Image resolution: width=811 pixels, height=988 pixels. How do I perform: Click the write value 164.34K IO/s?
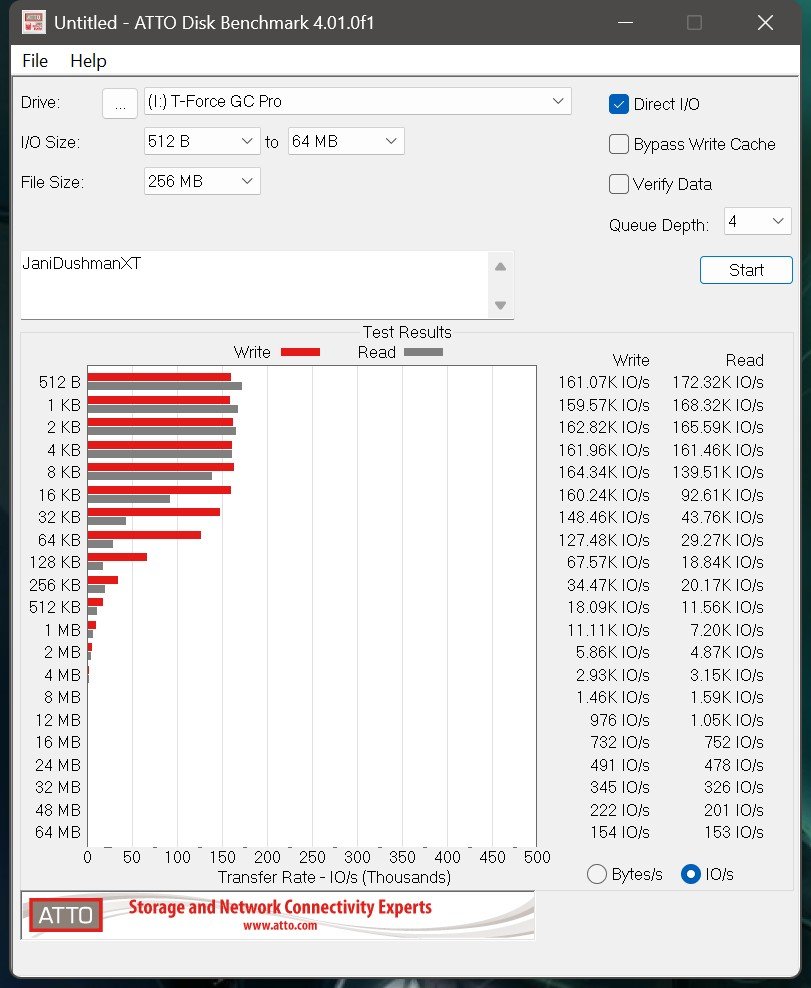coord(604,473)
